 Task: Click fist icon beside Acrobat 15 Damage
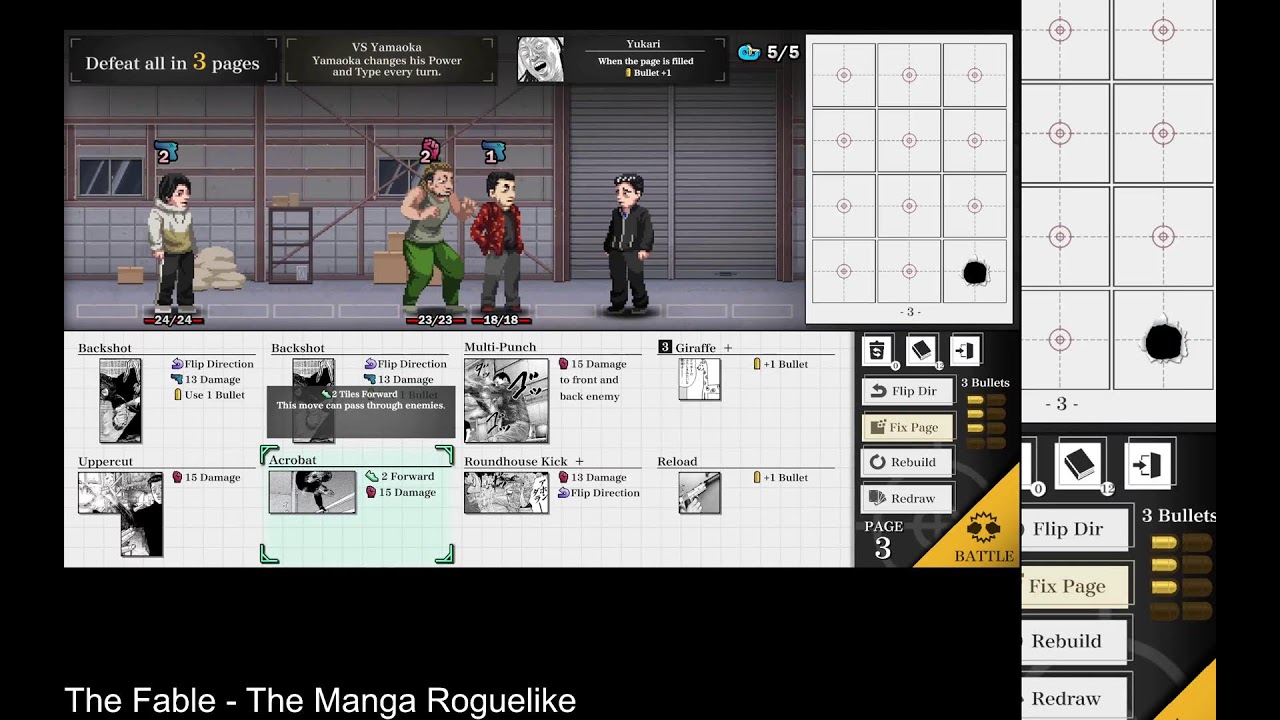point(371,492)
